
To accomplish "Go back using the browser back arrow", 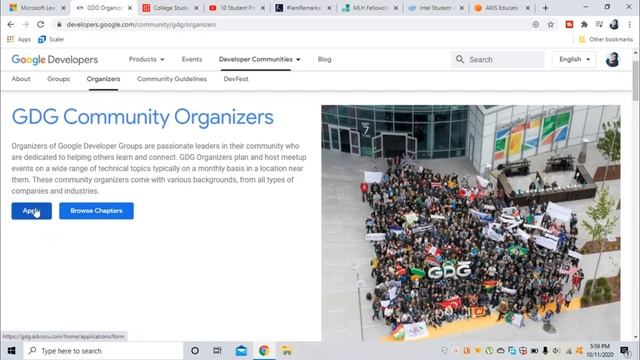I will tap(11, 24).
